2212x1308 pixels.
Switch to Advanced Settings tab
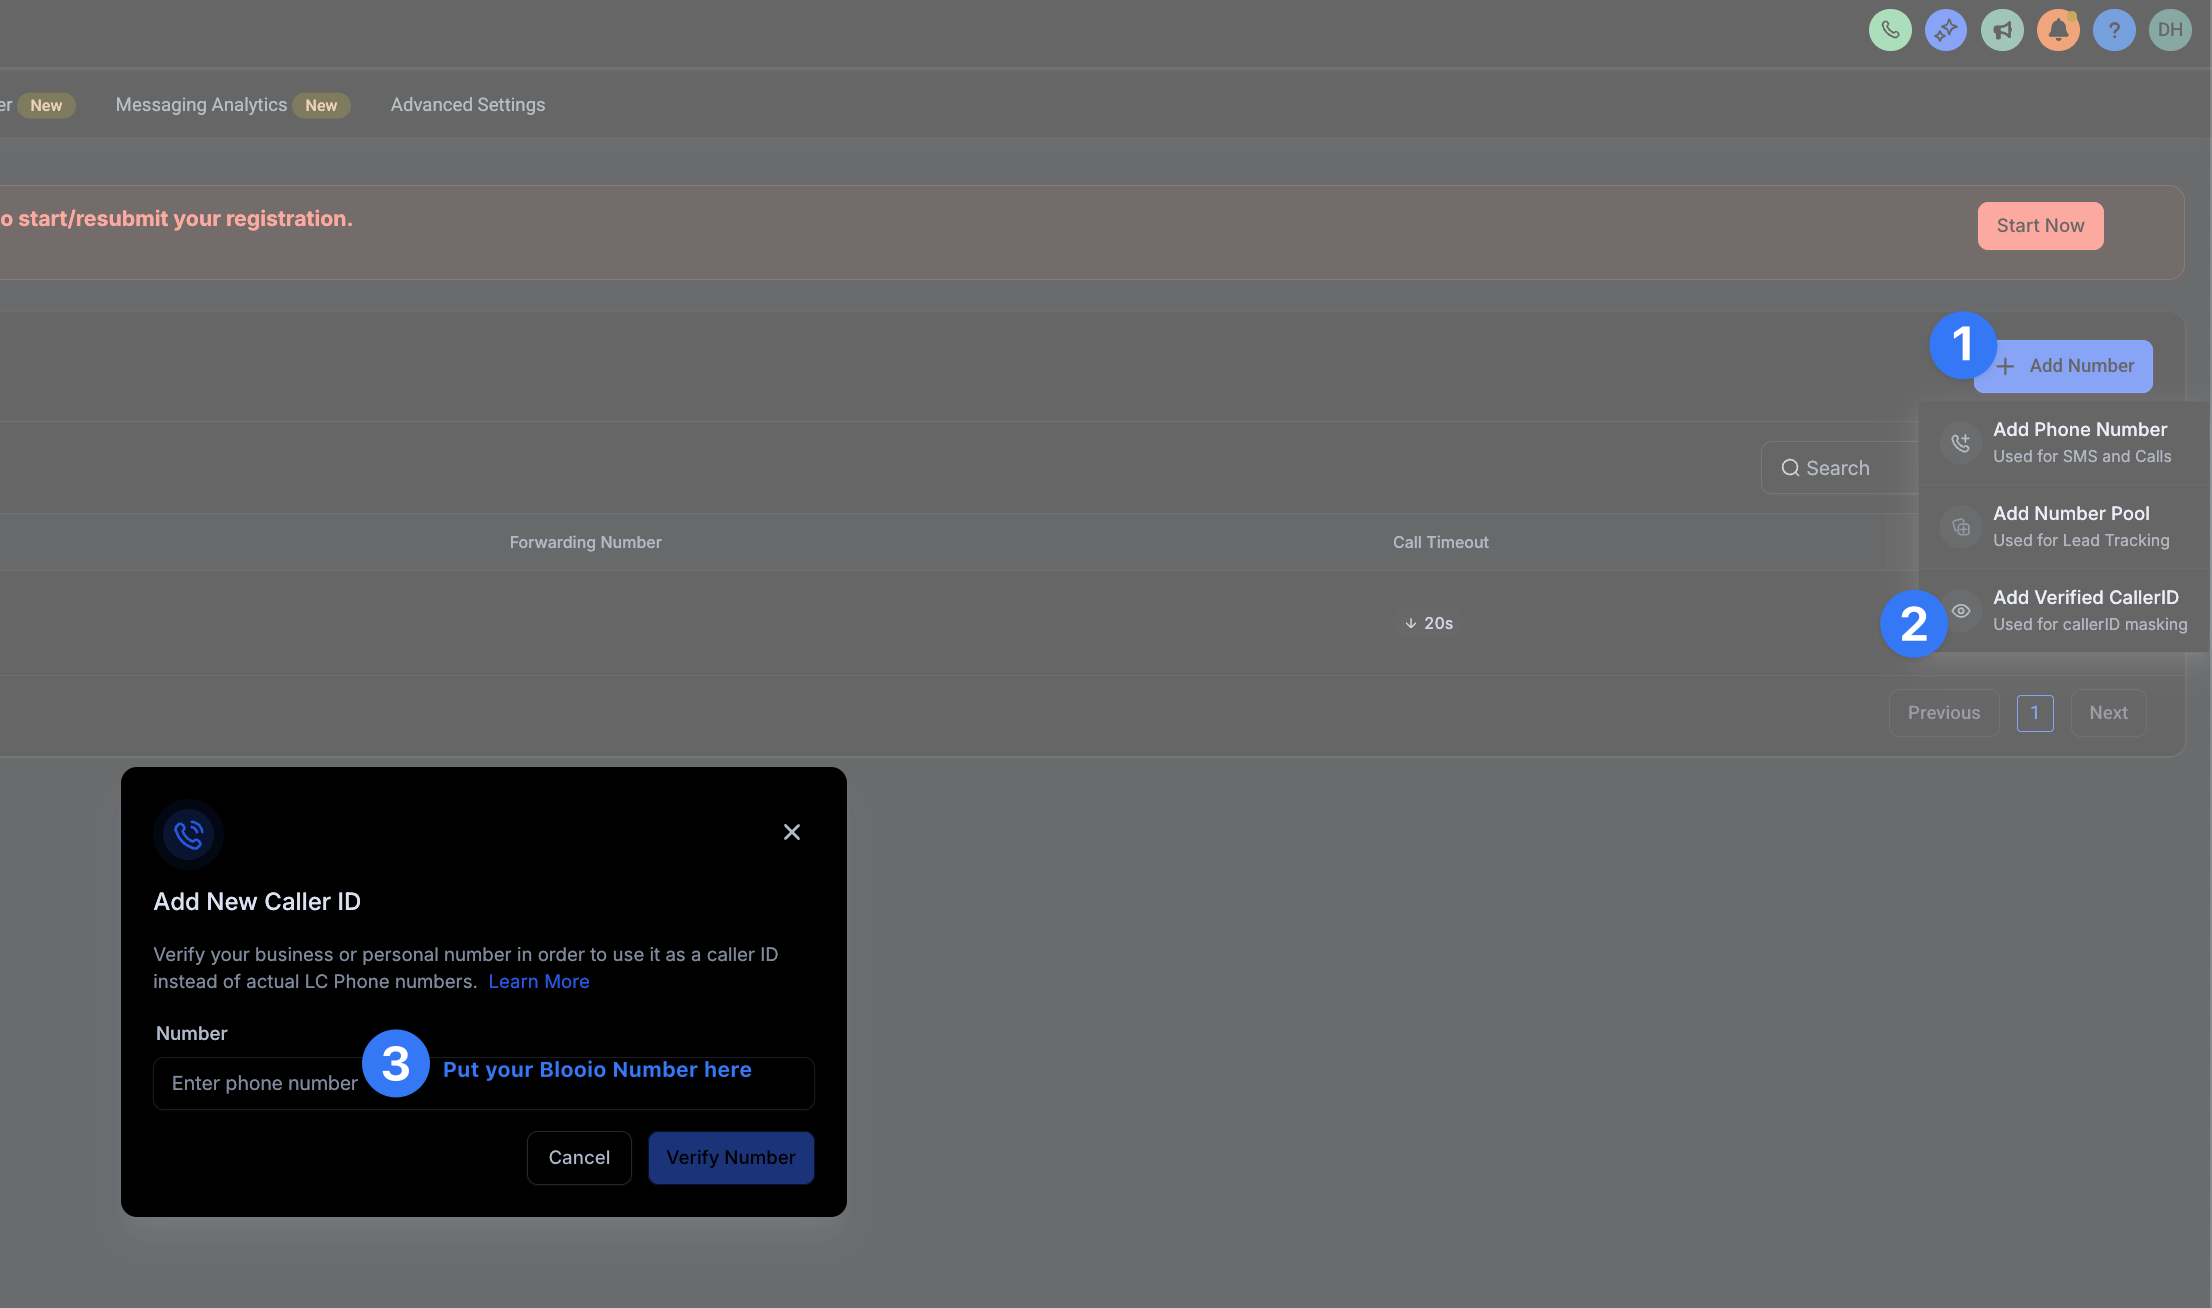(468, 105)
